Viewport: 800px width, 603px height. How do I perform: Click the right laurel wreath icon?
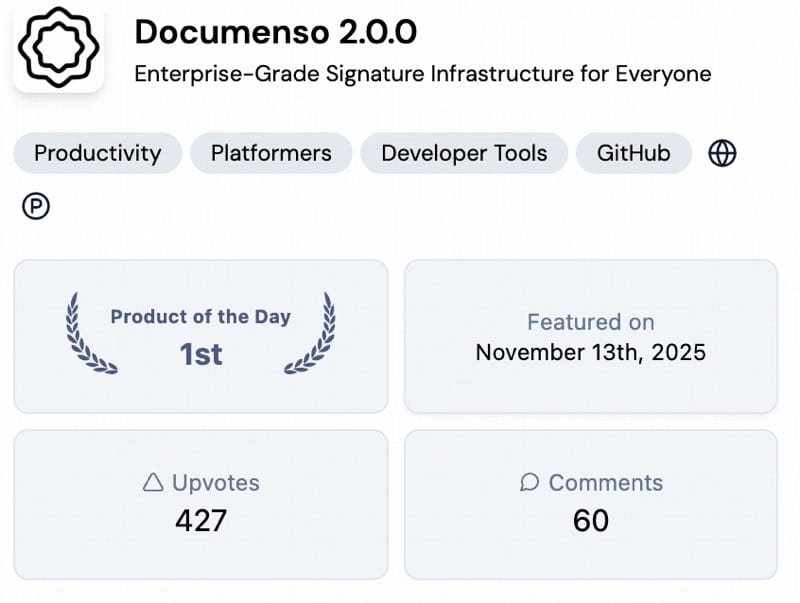click(x=310, y=333)
